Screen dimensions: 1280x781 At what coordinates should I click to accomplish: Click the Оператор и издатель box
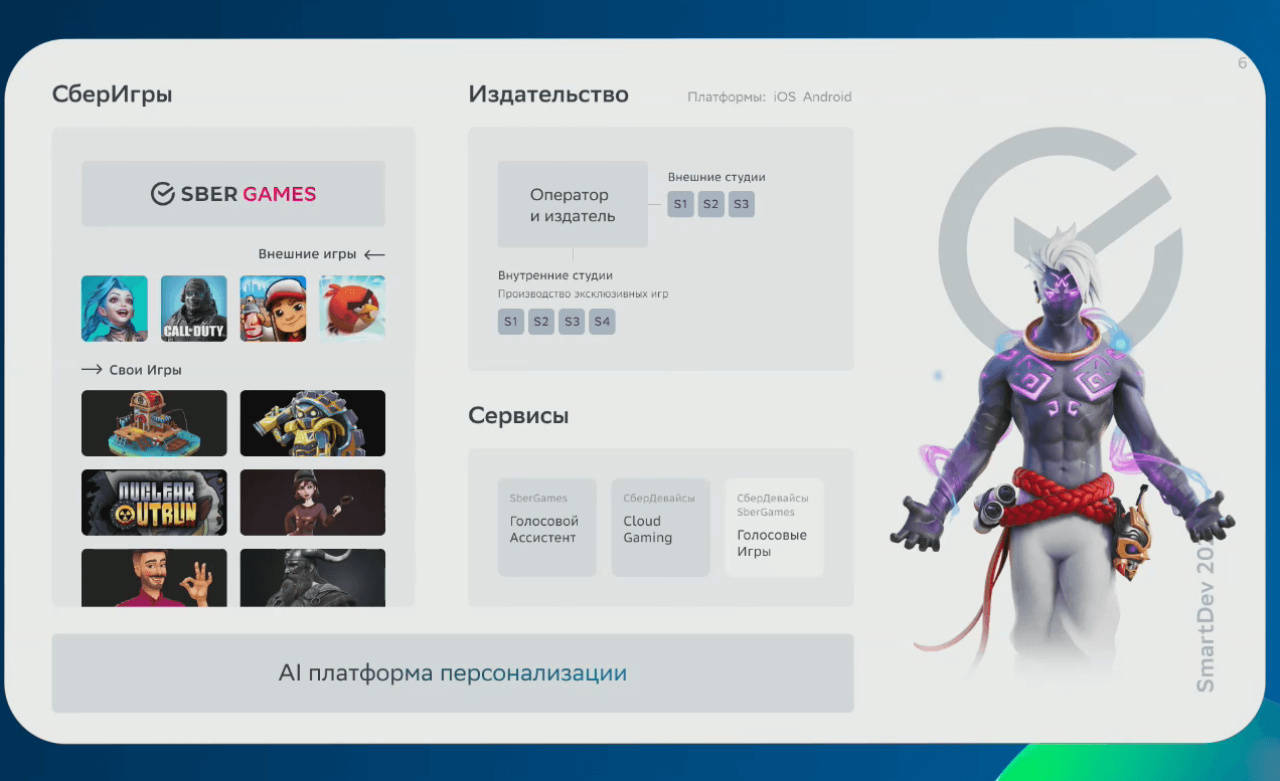(572, 205)
